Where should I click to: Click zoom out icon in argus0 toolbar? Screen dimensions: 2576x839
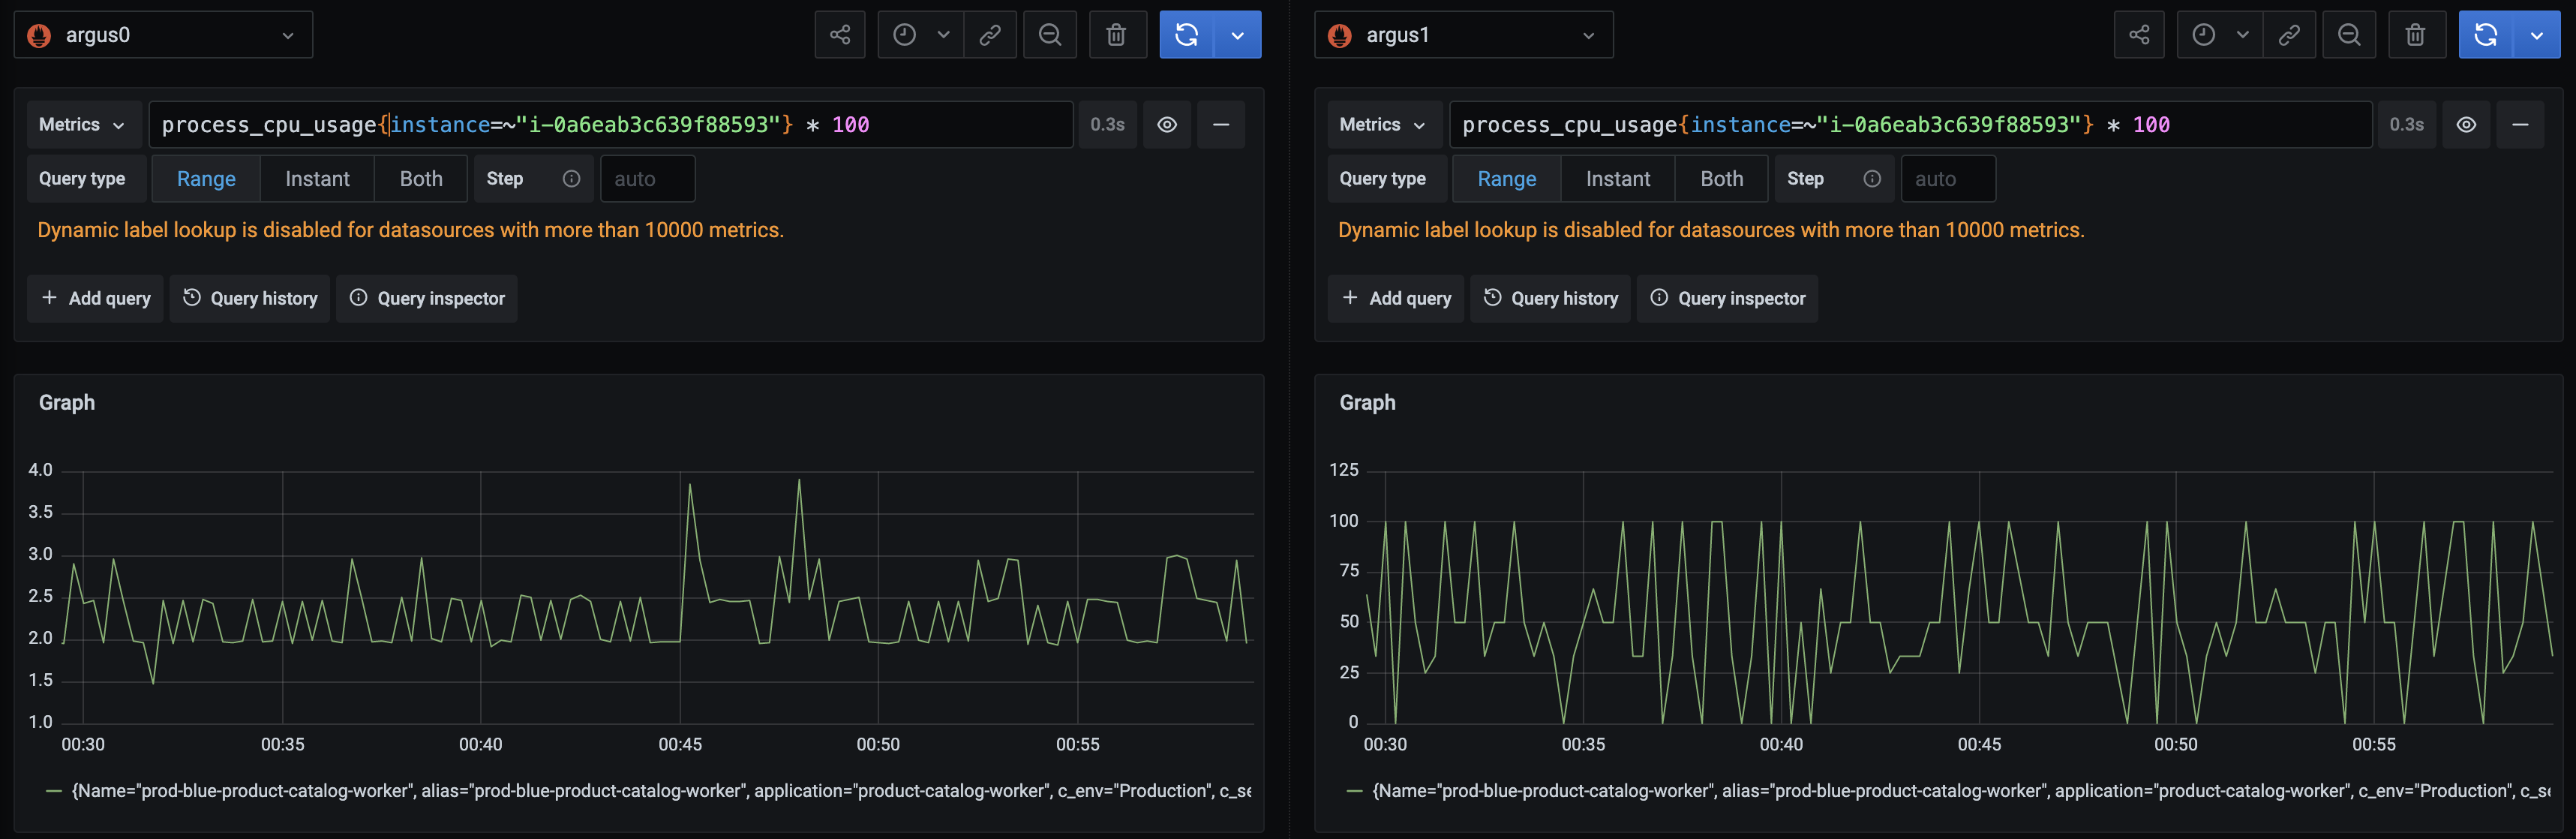1049,35
